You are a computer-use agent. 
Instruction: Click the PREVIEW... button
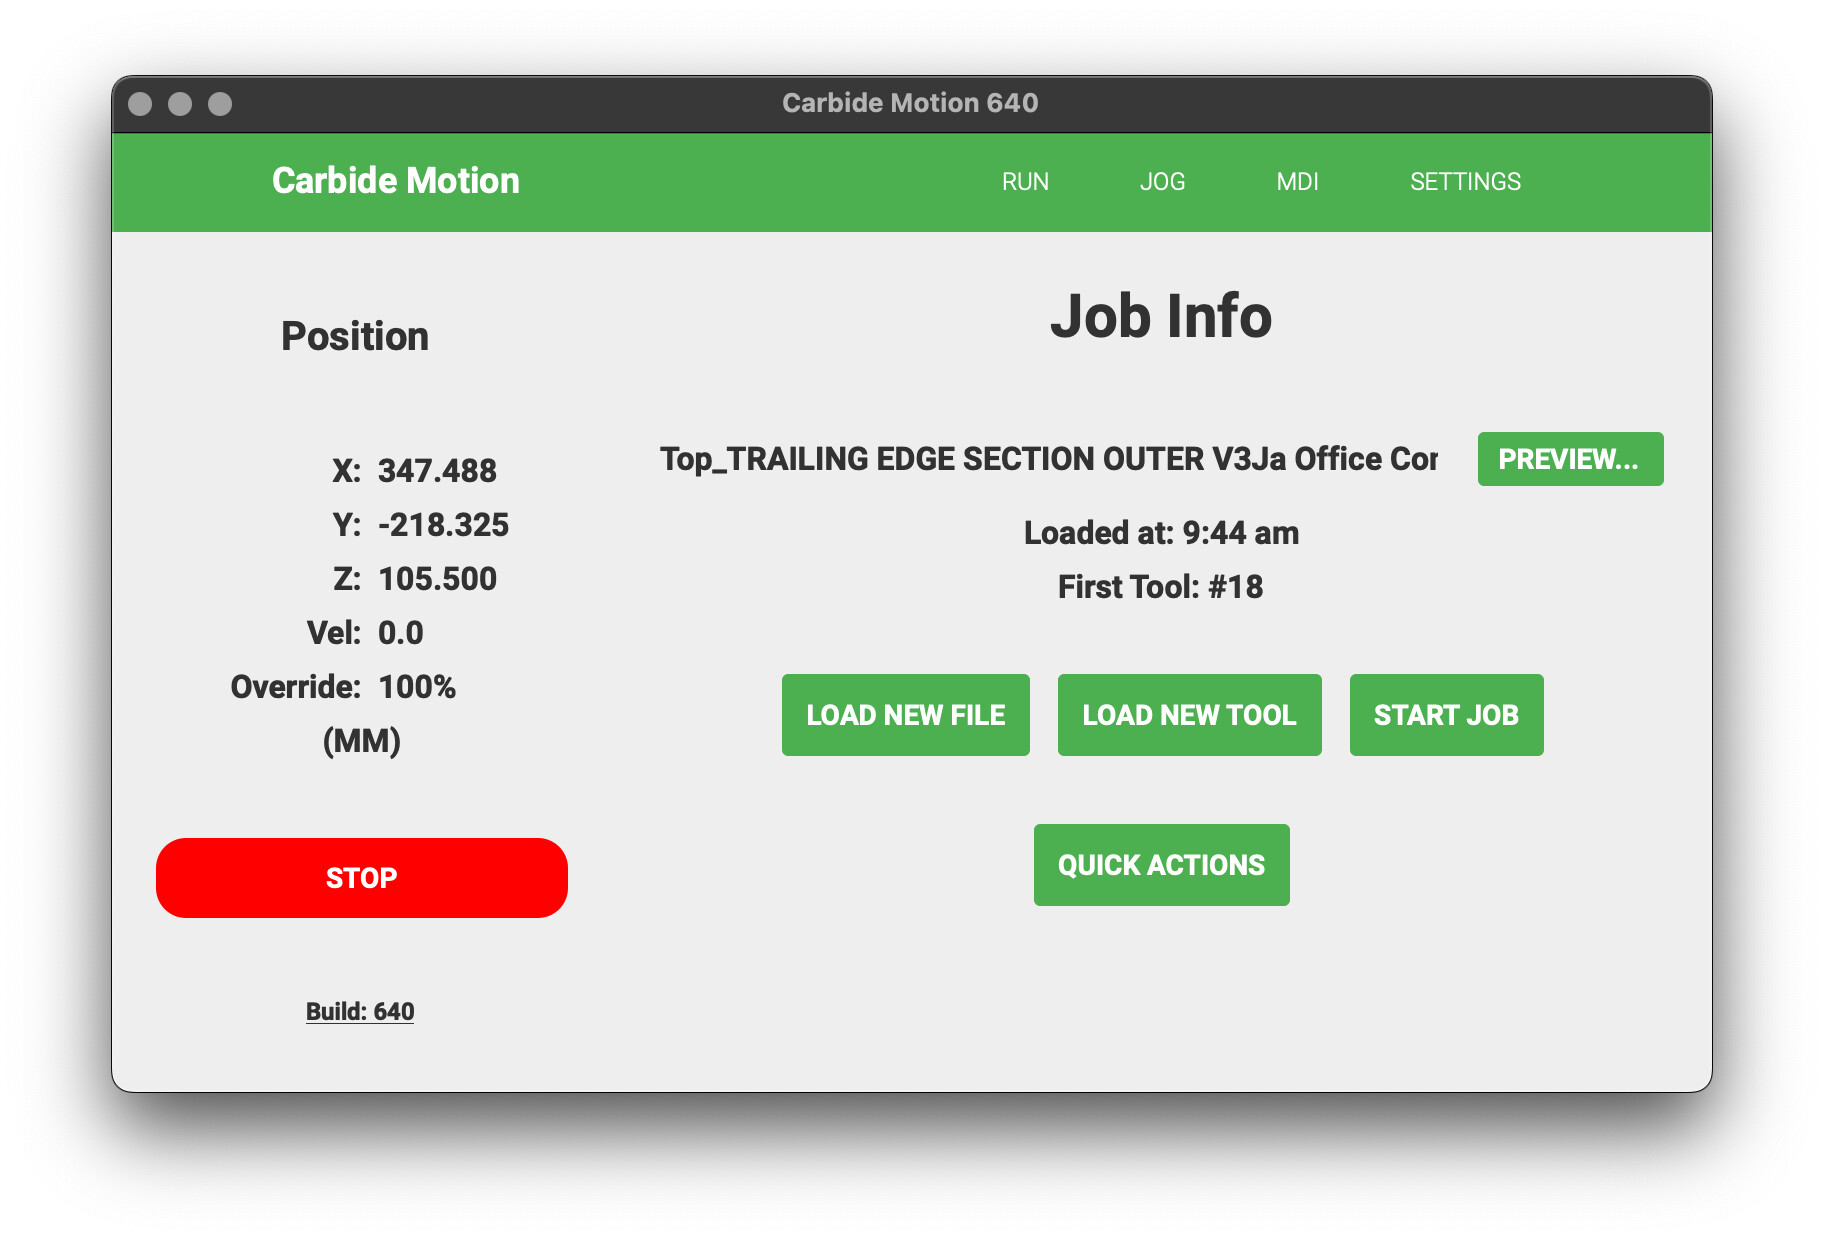click(x=1570, y=459)
